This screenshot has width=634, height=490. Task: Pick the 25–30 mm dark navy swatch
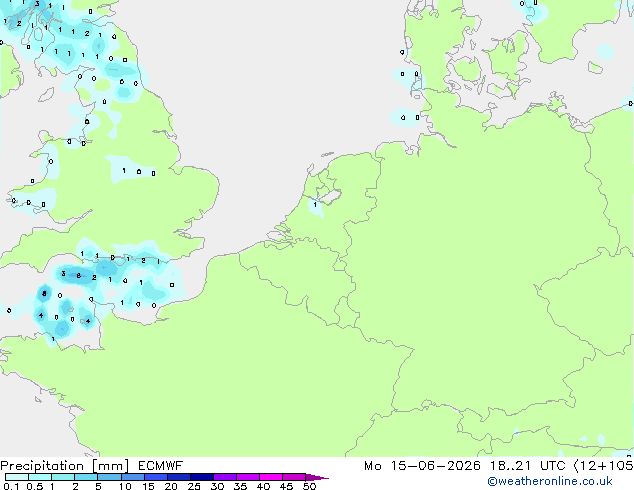(202, 477)
